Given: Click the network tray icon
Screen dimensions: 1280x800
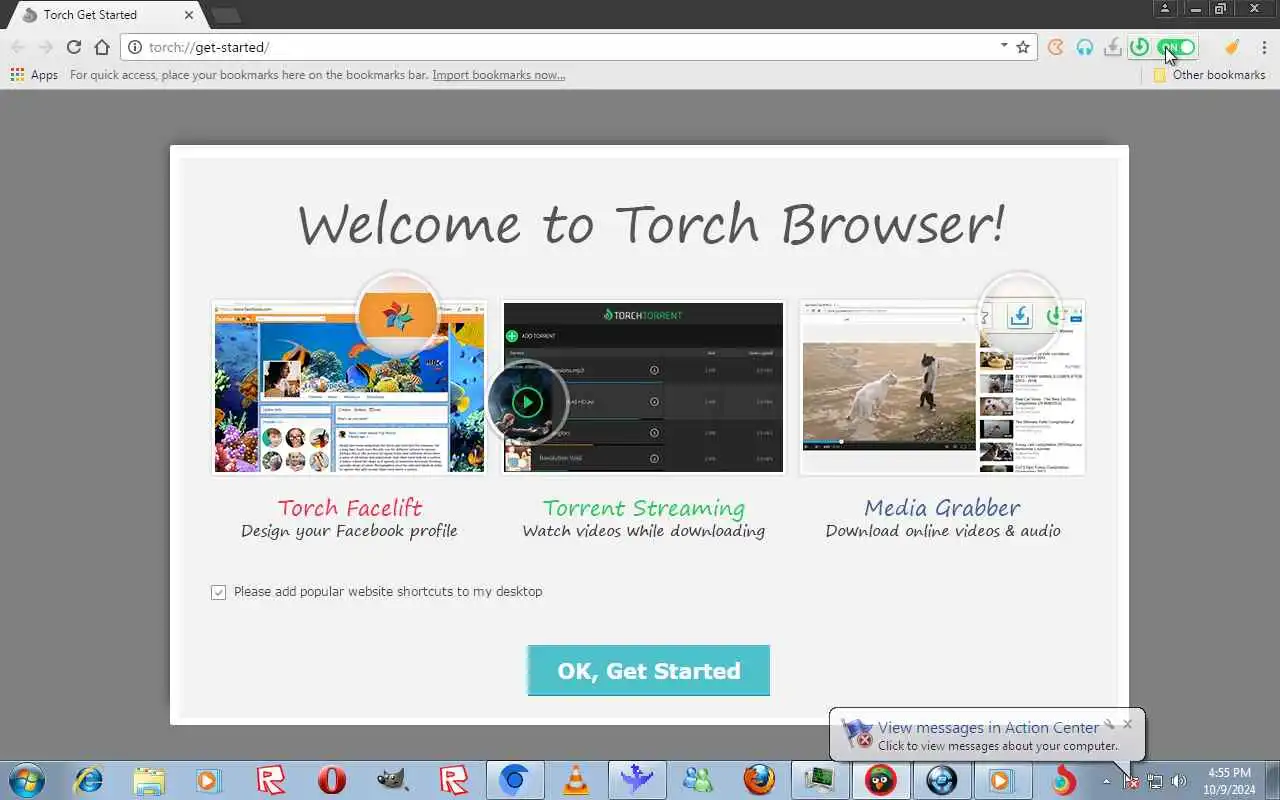Looking at the screenshot, I should [x=1156, y=781].
